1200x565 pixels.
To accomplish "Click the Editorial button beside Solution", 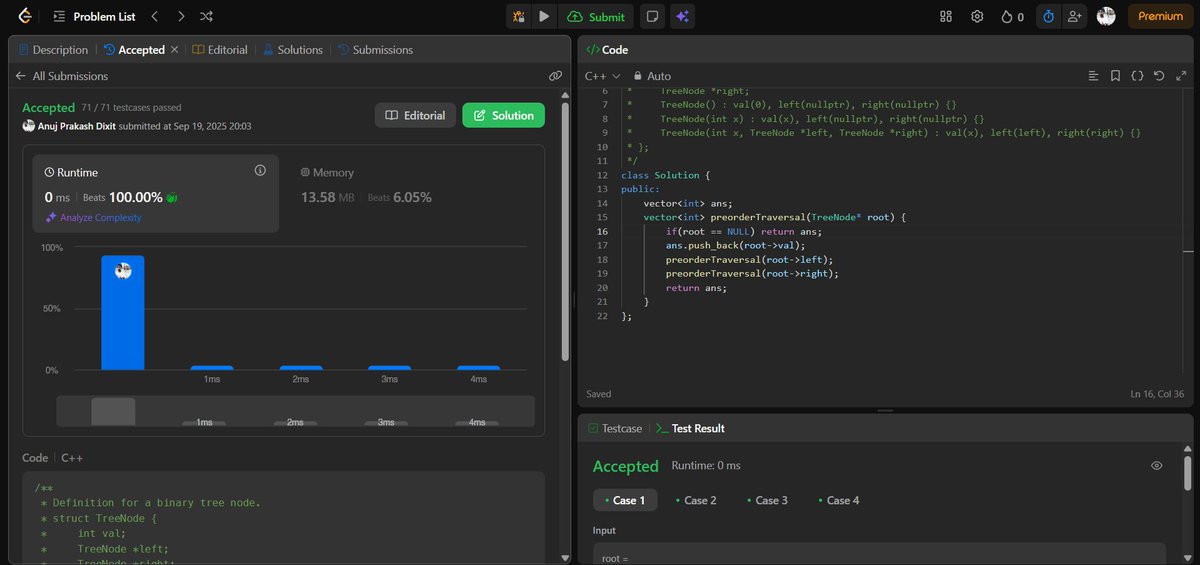I will click(x=415, y=115).
